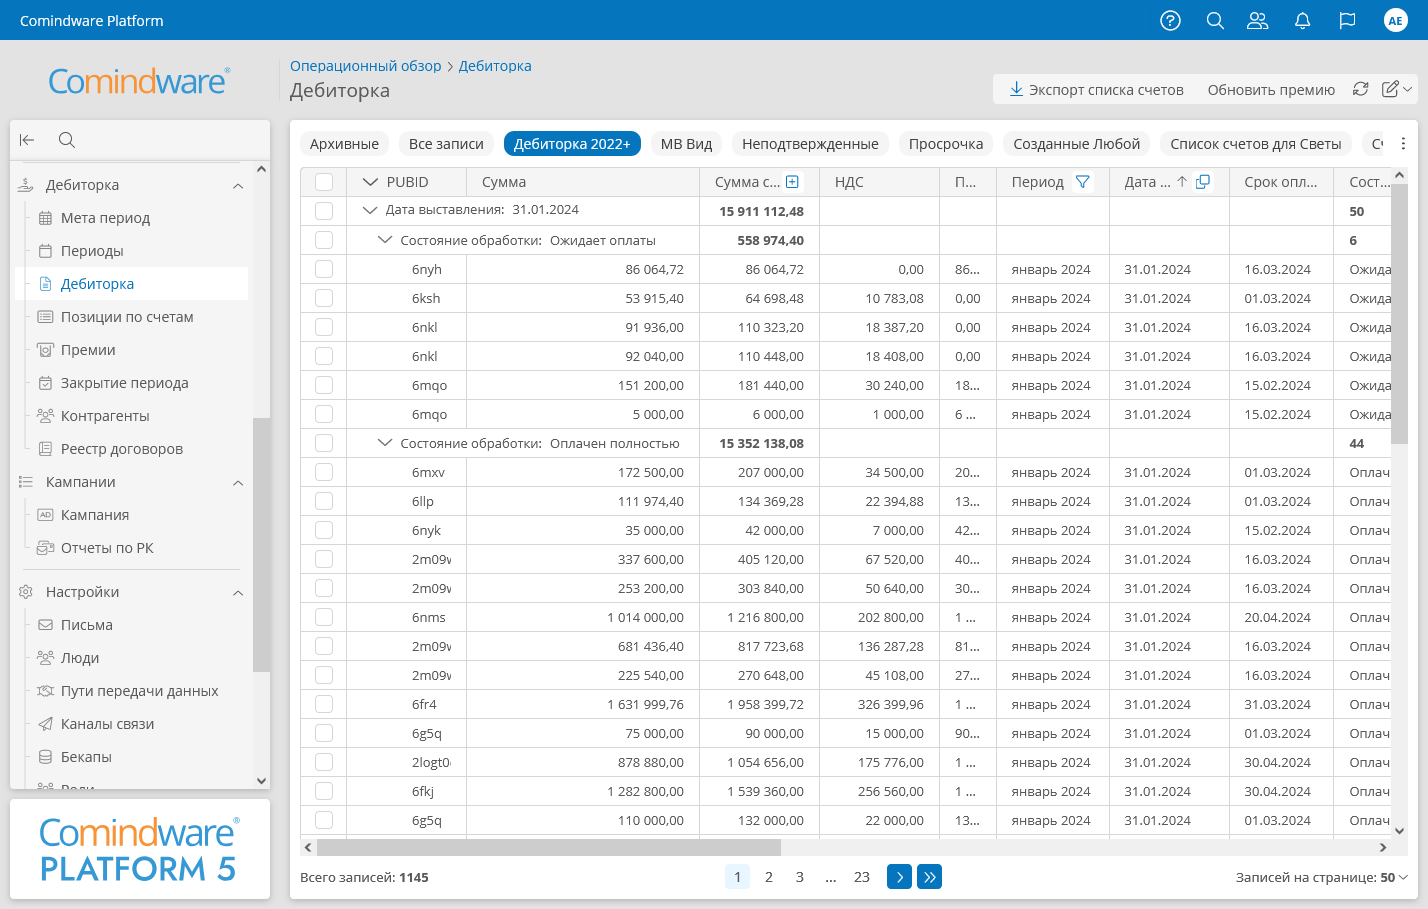1428x909 pixels.
Task: Open Реестр договоров in sidebar
Action: (121, 449)
